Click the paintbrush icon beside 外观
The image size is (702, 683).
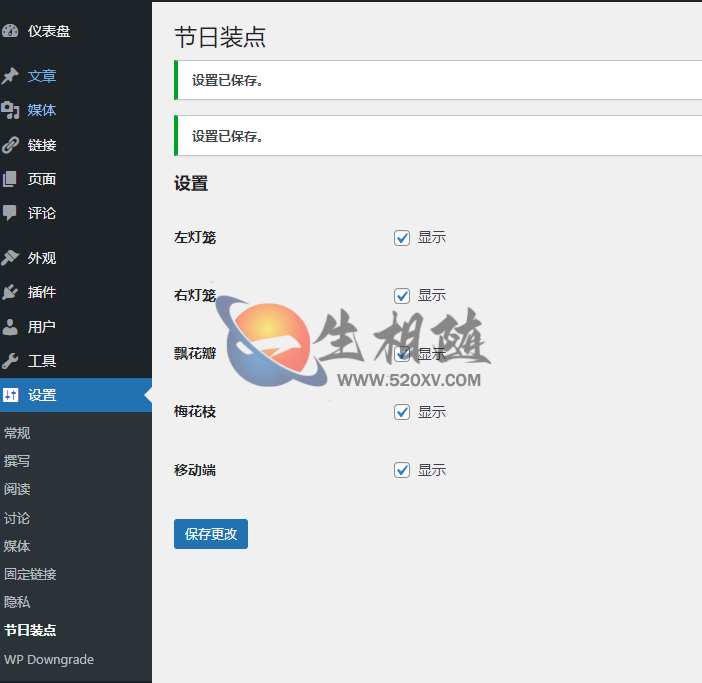[10, 258]
